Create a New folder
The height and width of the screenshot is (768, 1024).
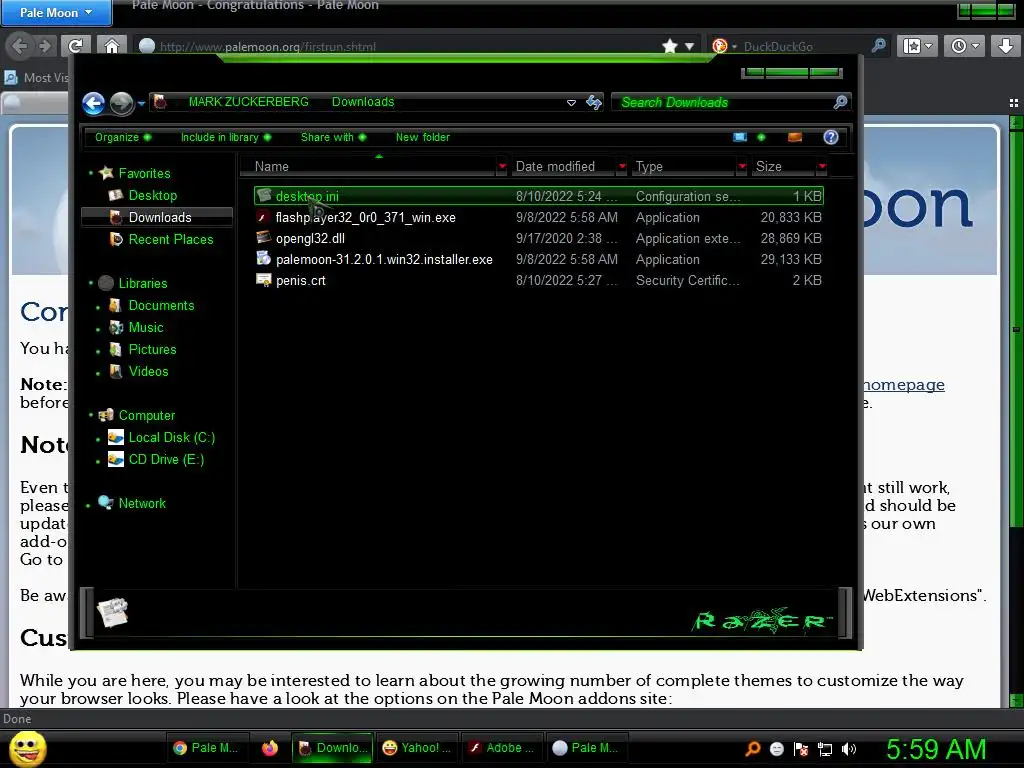pyautogui.click(x=423, y=137)
